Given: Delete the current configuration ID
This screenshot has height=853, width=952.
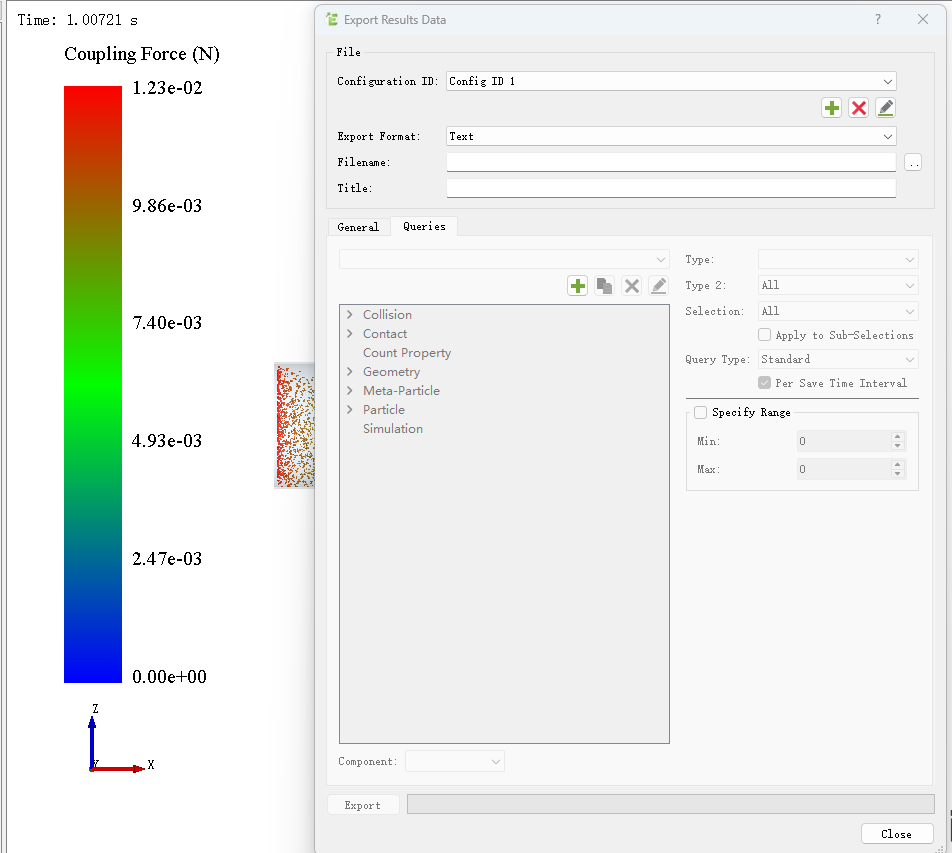Looking at the screenshot, I should pyautogui.click(x=858, y=108).
